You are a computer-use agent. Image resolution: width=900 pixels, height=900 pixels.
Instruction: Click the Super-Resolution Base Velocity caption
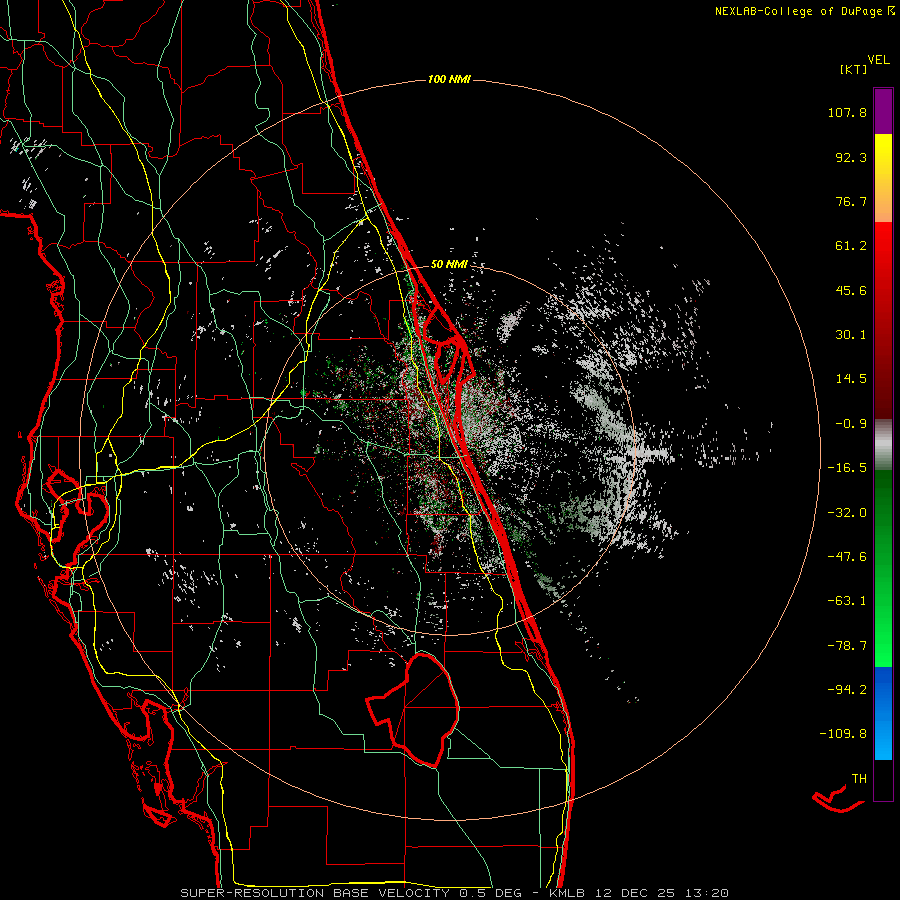455,893
